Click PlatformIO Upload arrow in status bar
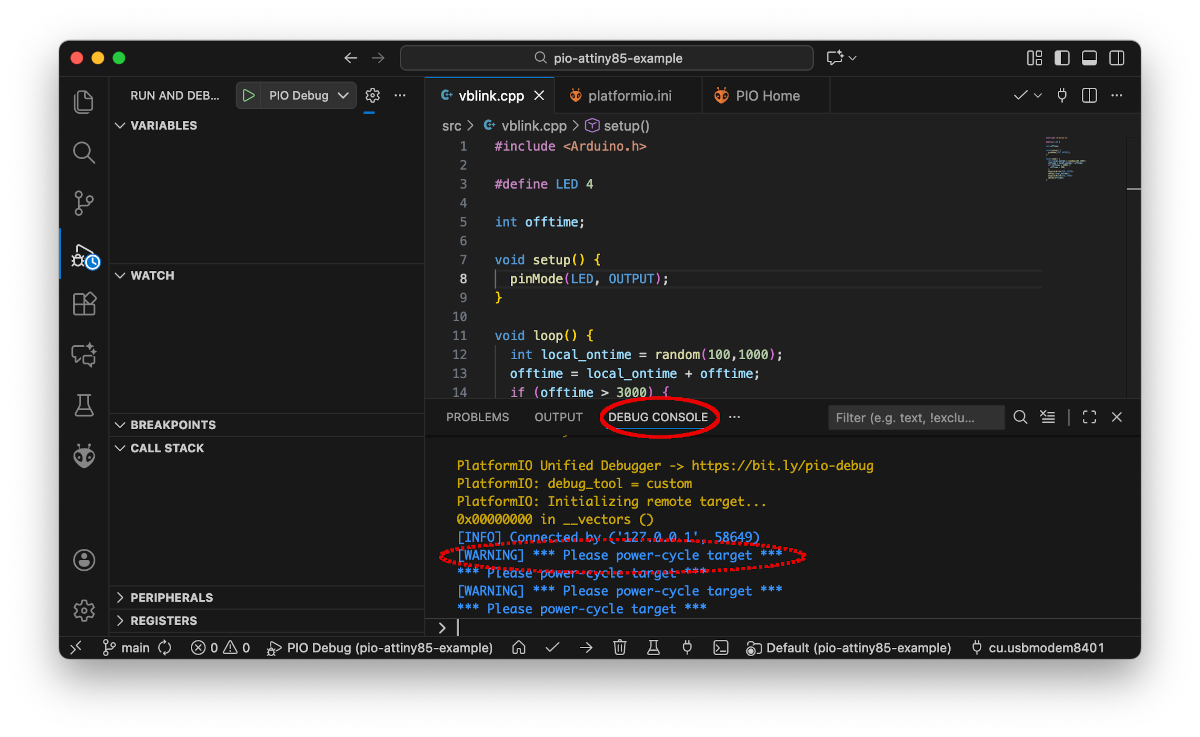This screenshot has width=1200, height=737. pos(586,648)
